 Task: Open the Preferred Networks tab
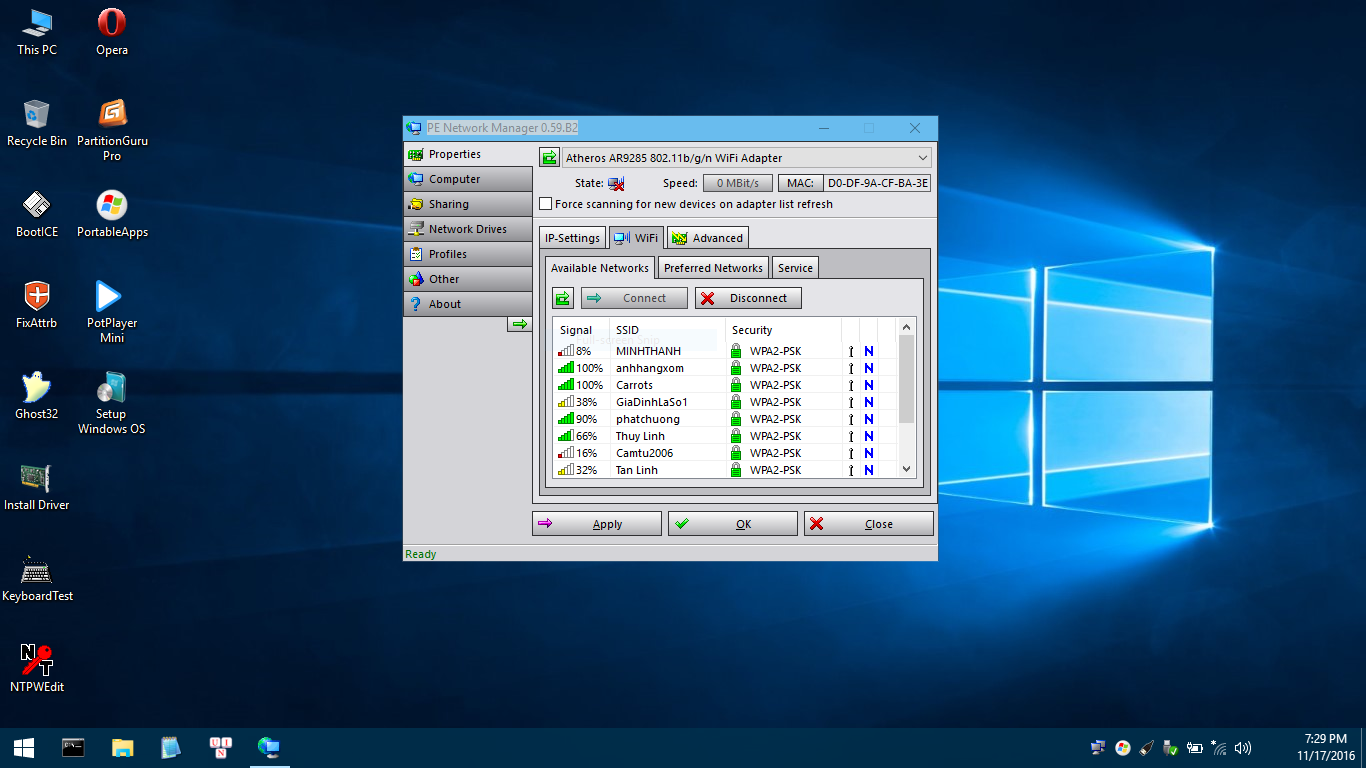tap(712, 267)
